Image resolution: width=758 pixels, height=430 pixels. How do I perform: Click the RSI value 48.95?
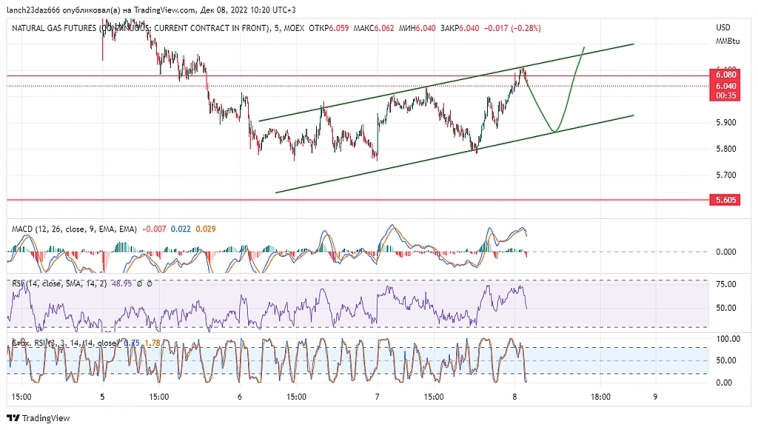tap(121, 283)
